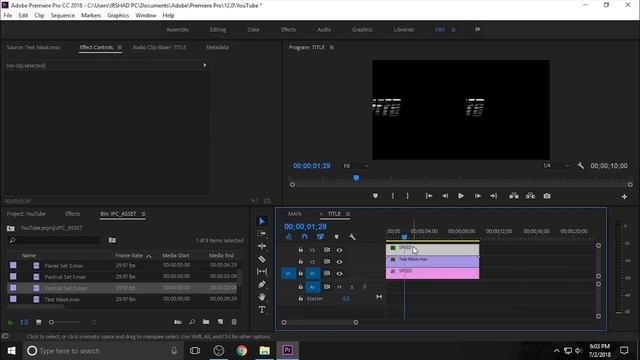Screen dimensions: 640x360
Task: Open the Markers menu
Action: pos(91,16)
